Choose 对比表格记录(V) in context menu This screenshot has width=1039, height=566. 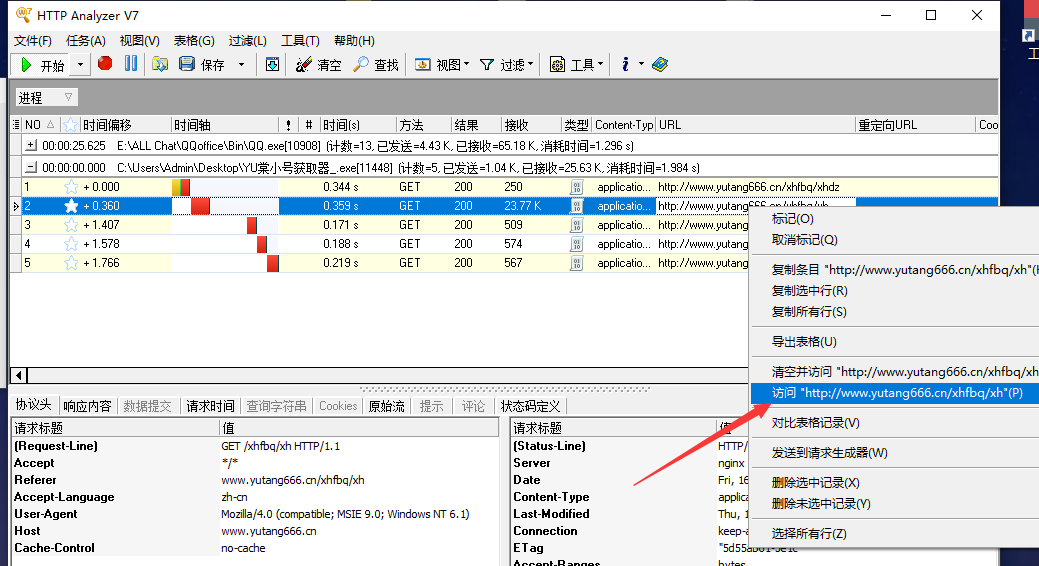point(815,423)
